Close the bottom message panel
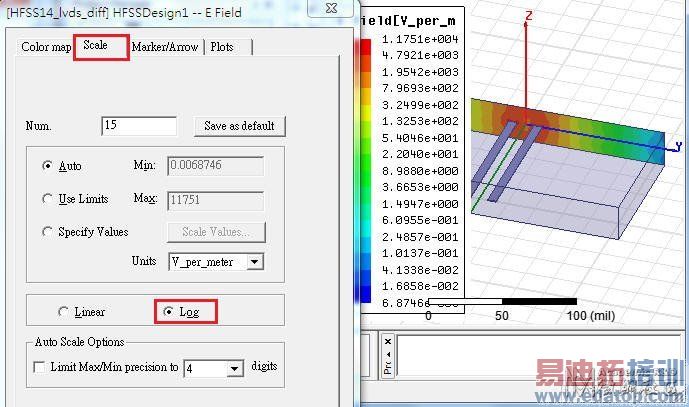The image size is (689, 407). (388, 341)
